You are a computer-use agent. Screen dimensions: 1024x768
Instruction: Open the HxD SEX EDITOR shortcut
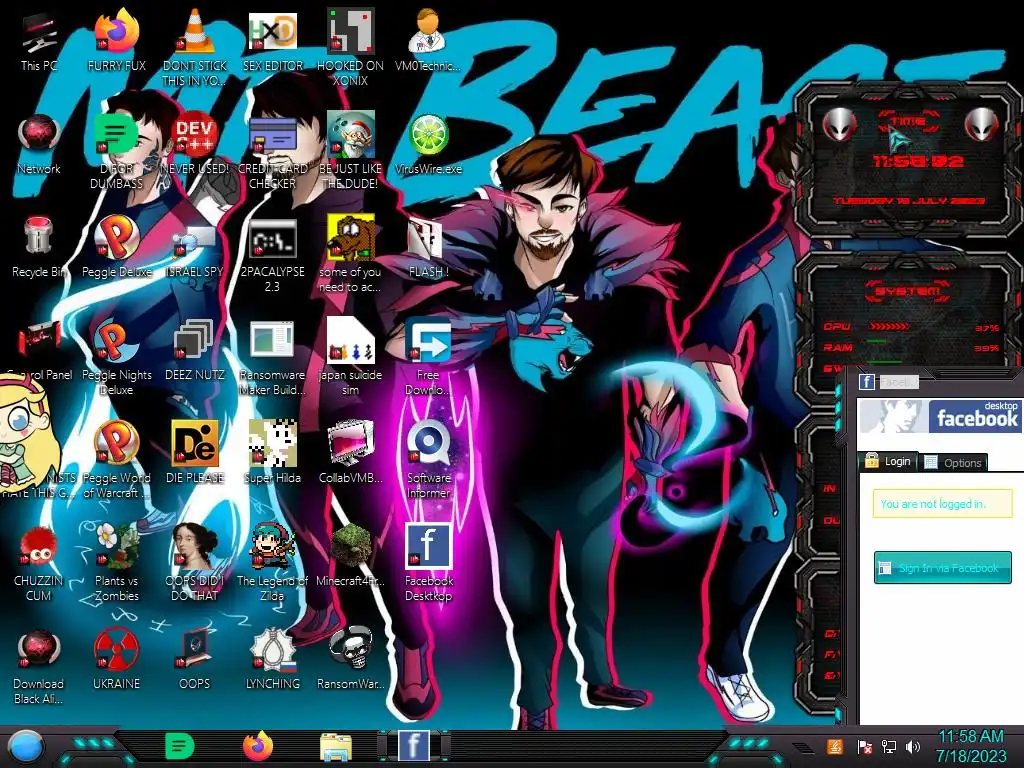[273, 40]
